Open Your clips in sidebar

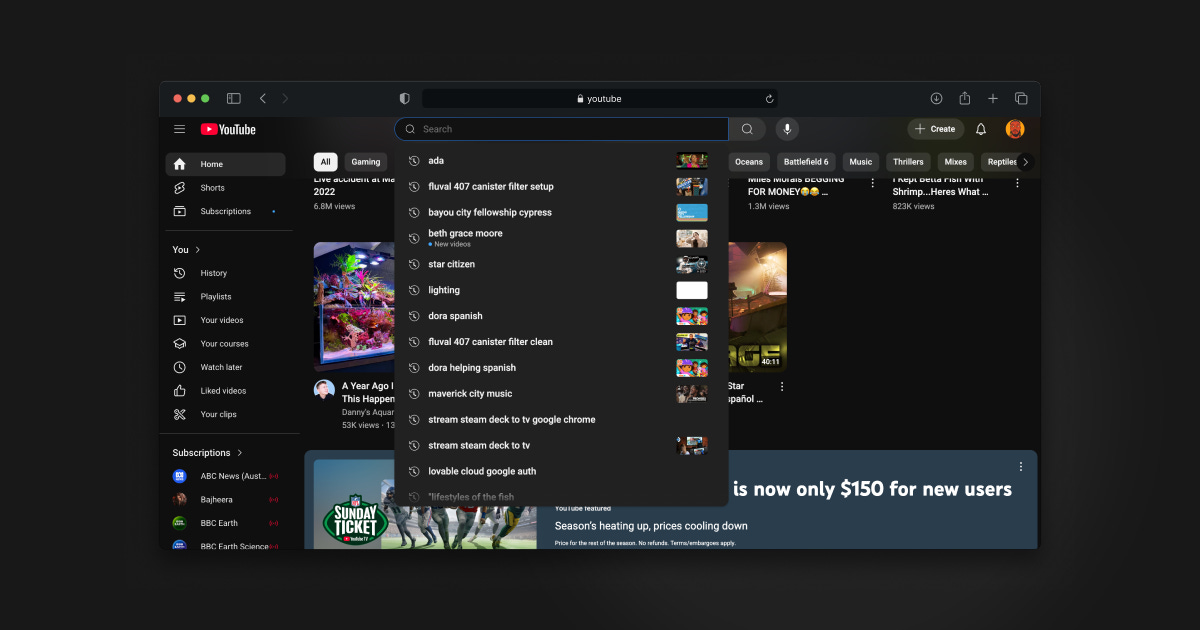pyautogui.click(x=225, y=414)
